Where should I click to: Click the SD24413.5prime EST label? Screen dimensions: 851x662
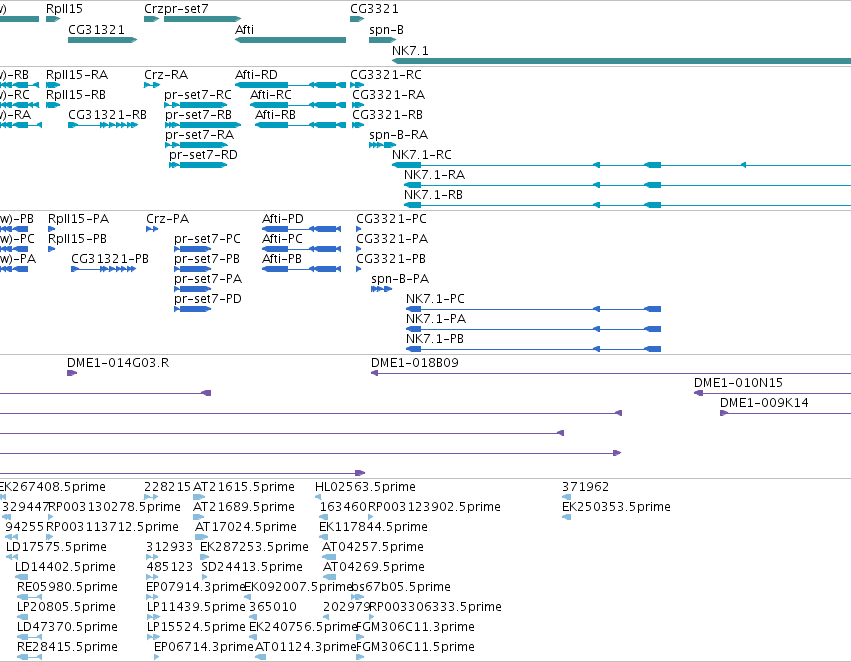point(252,567)
